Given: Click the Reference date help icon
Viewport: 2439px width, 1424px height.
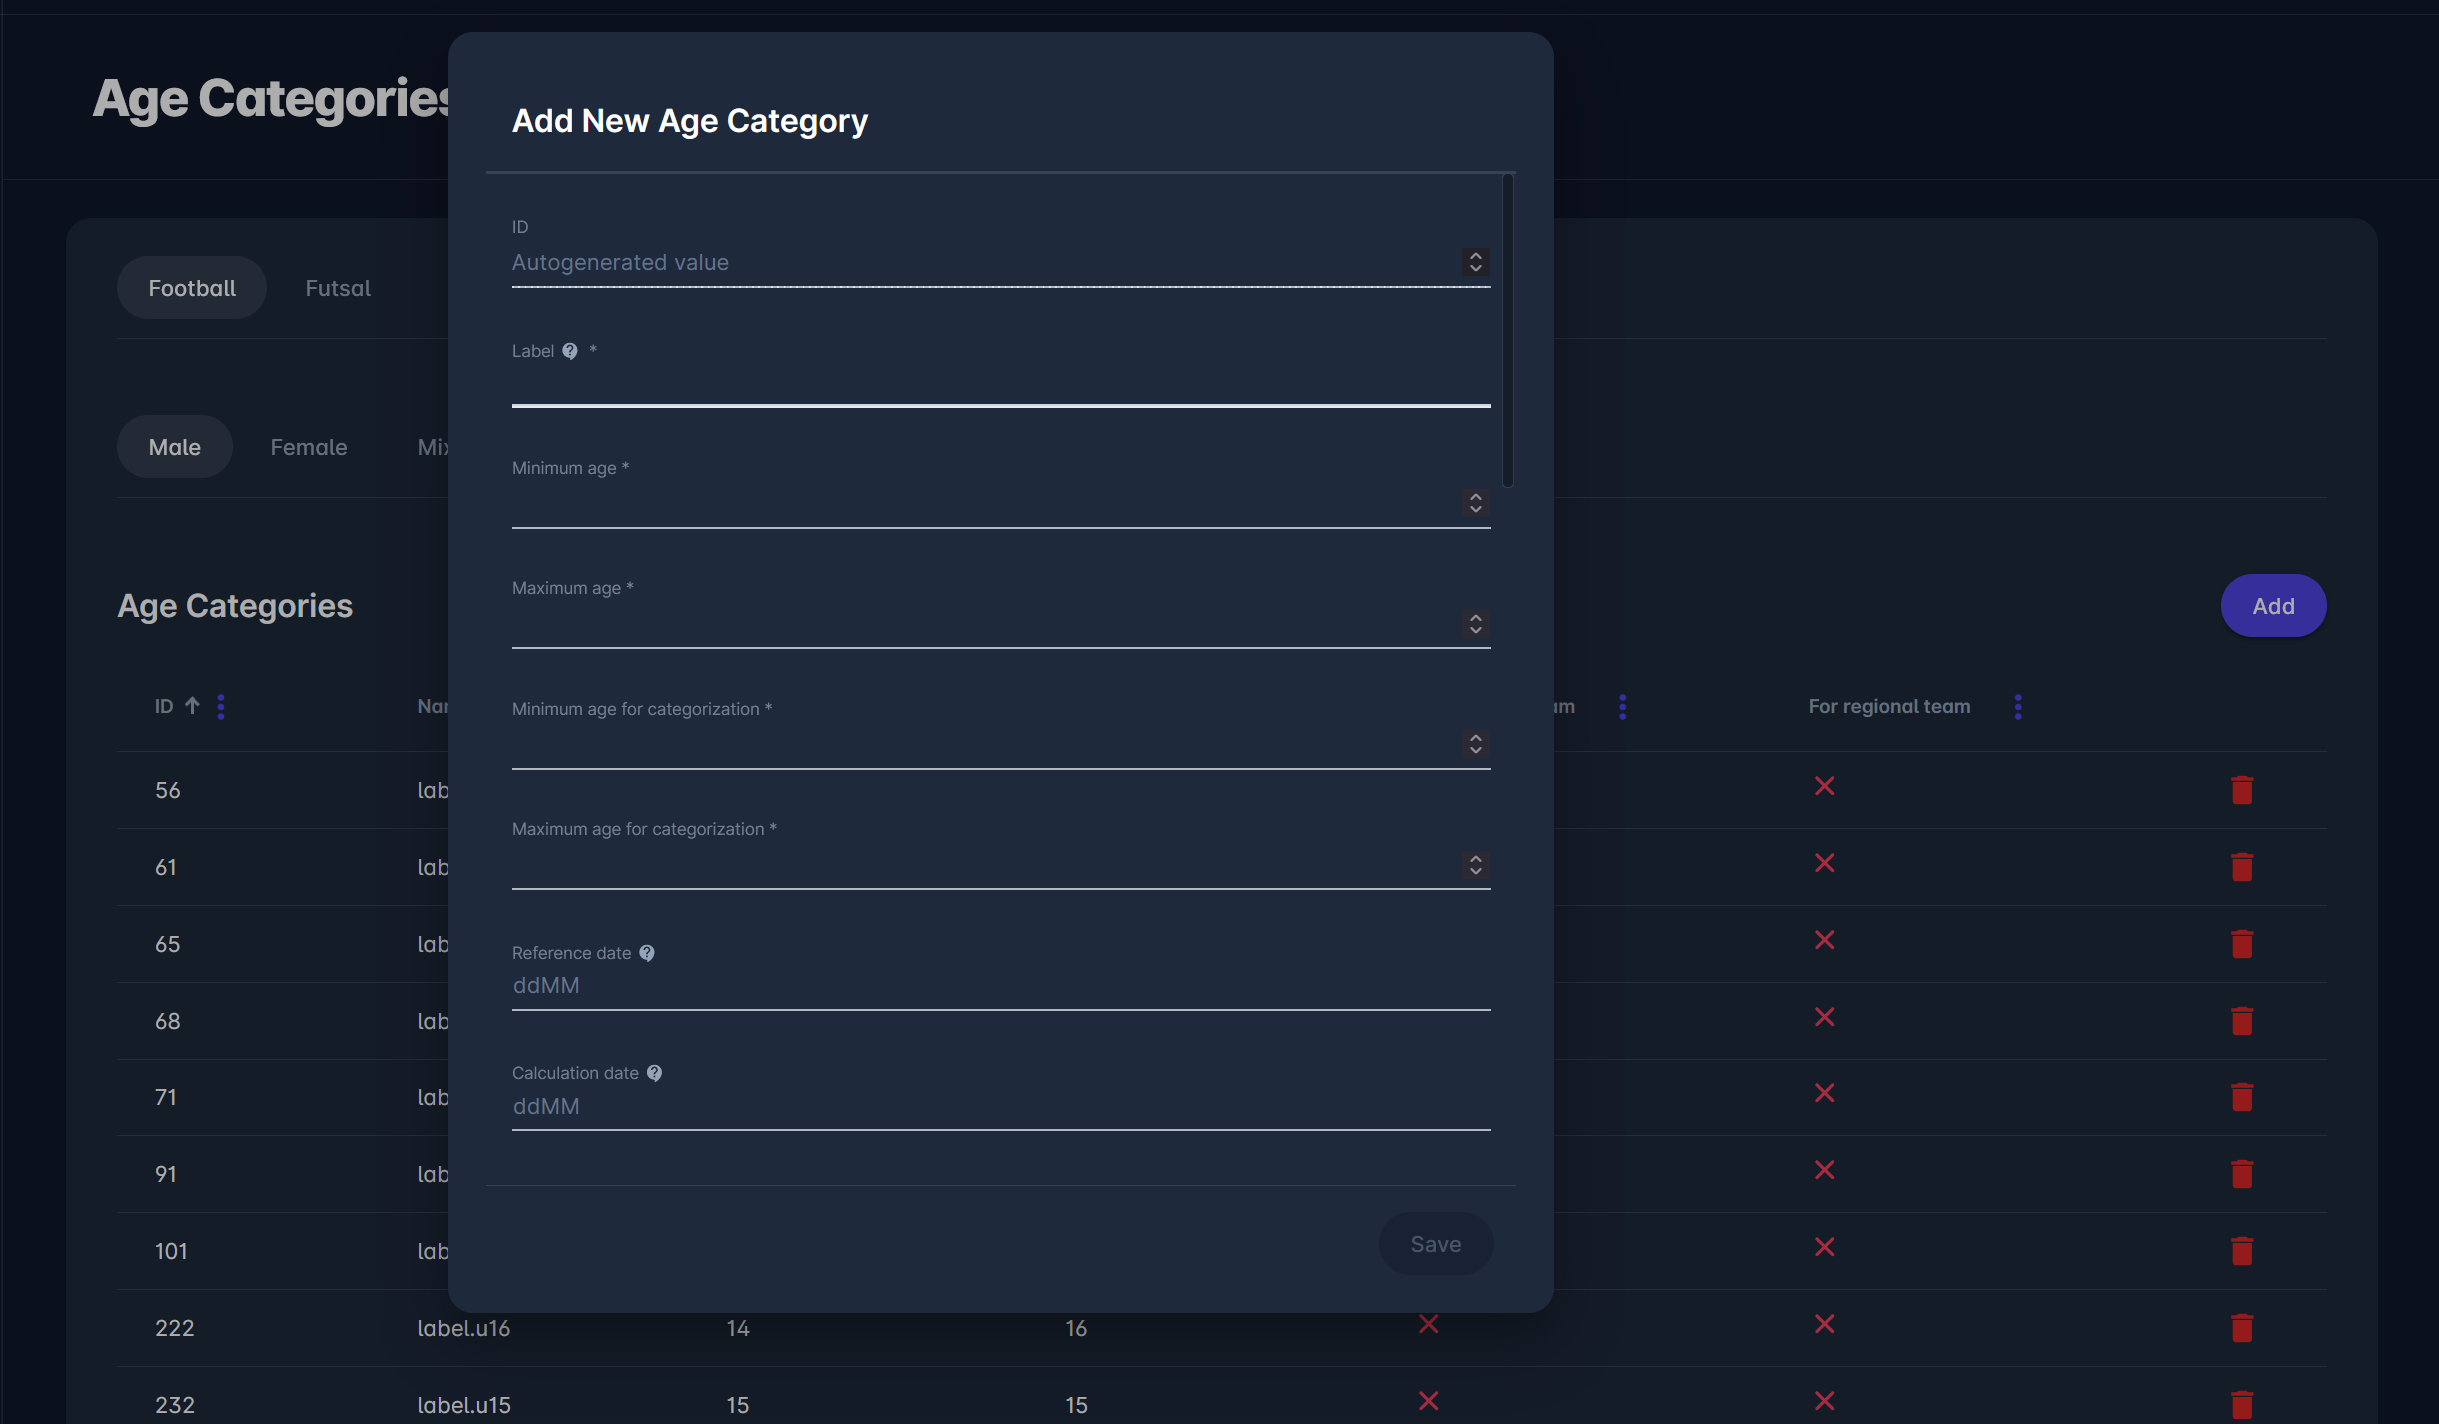Looking at the screenshot, I should [x=647, y=953].
